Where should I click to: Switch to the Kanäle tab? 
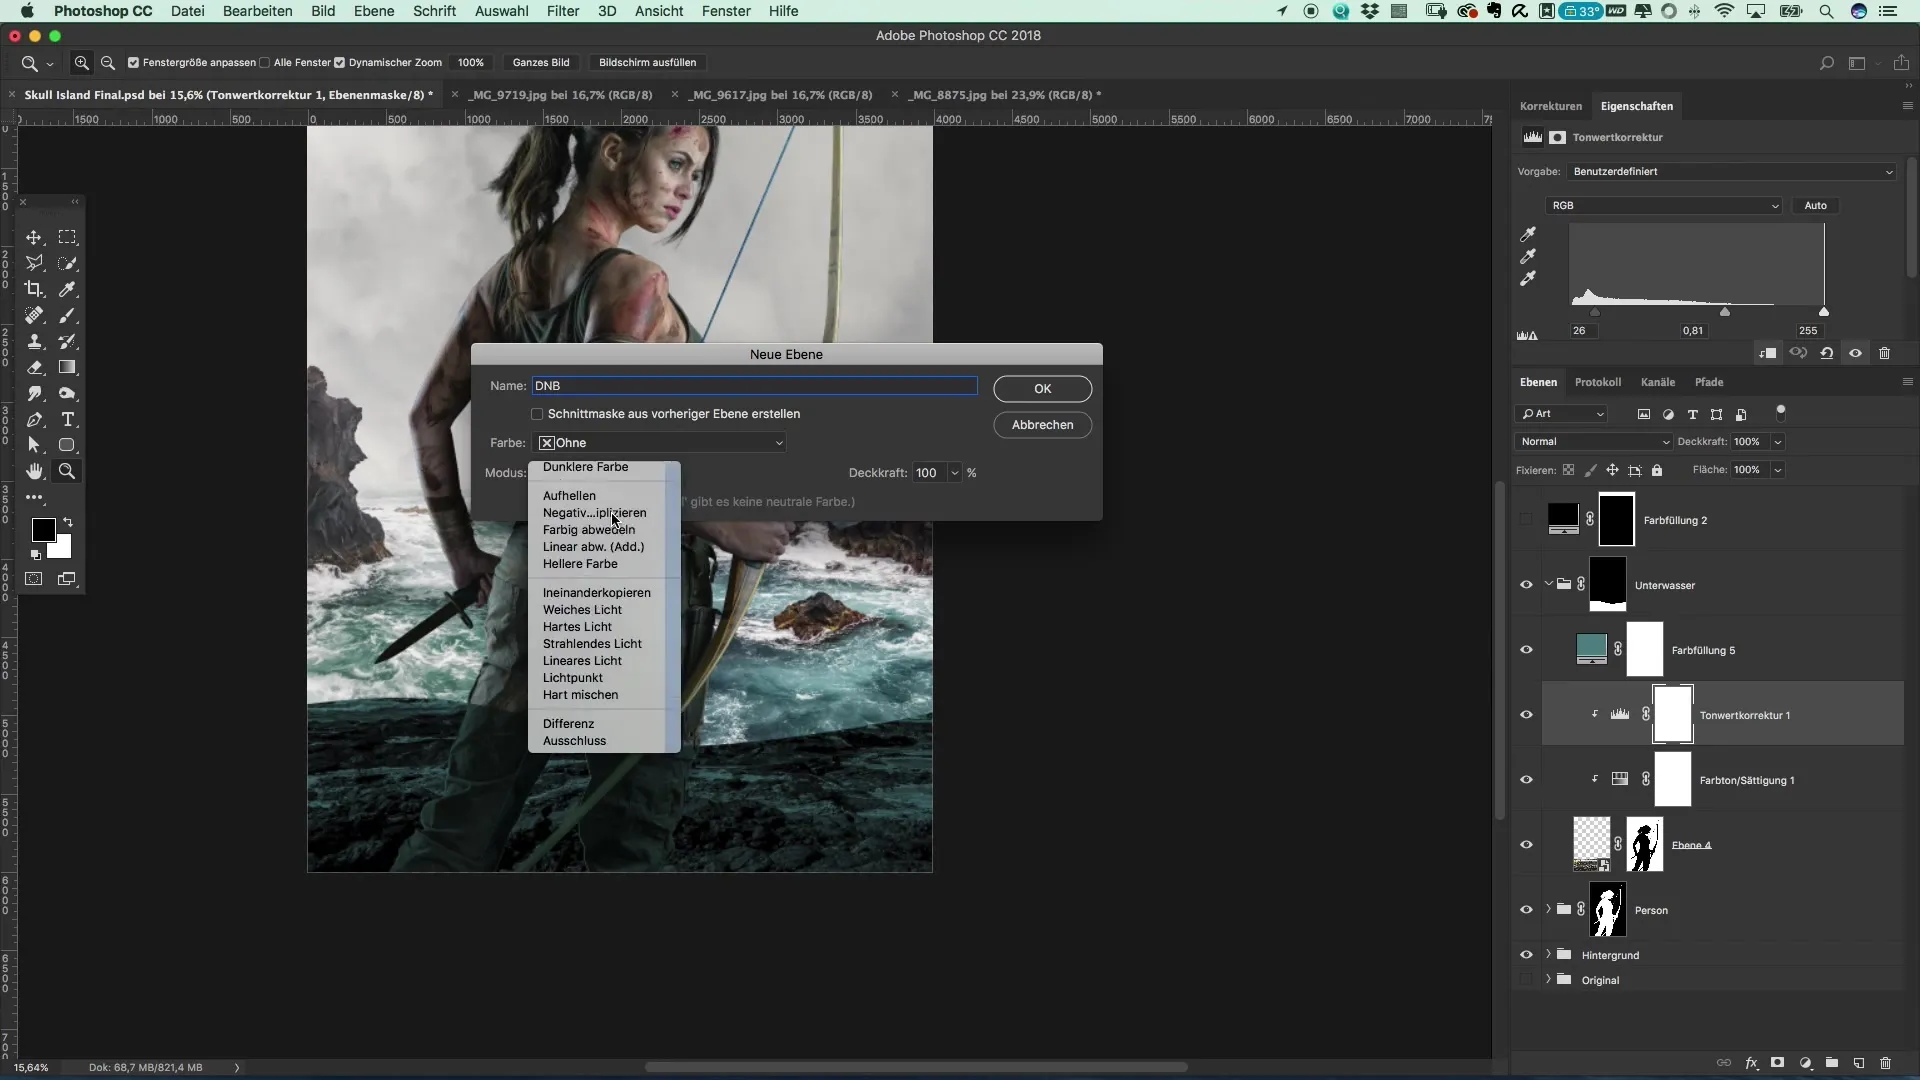(1657, 382)
